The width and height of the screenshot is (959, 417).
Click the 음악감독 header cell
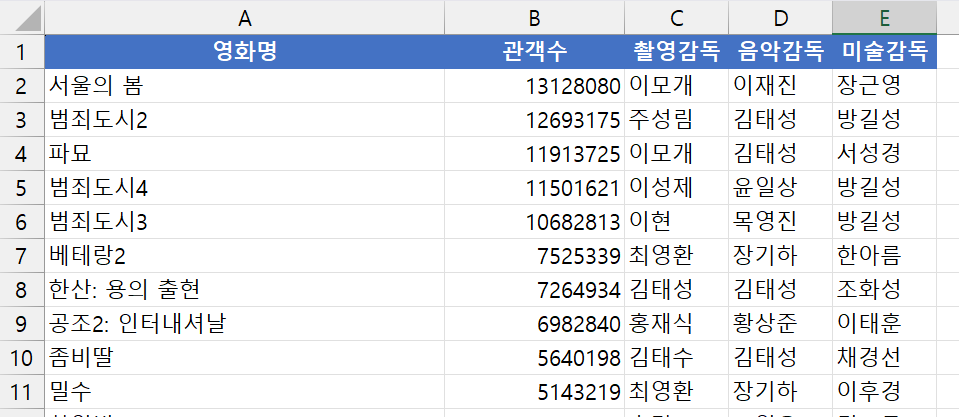(780, 52)
